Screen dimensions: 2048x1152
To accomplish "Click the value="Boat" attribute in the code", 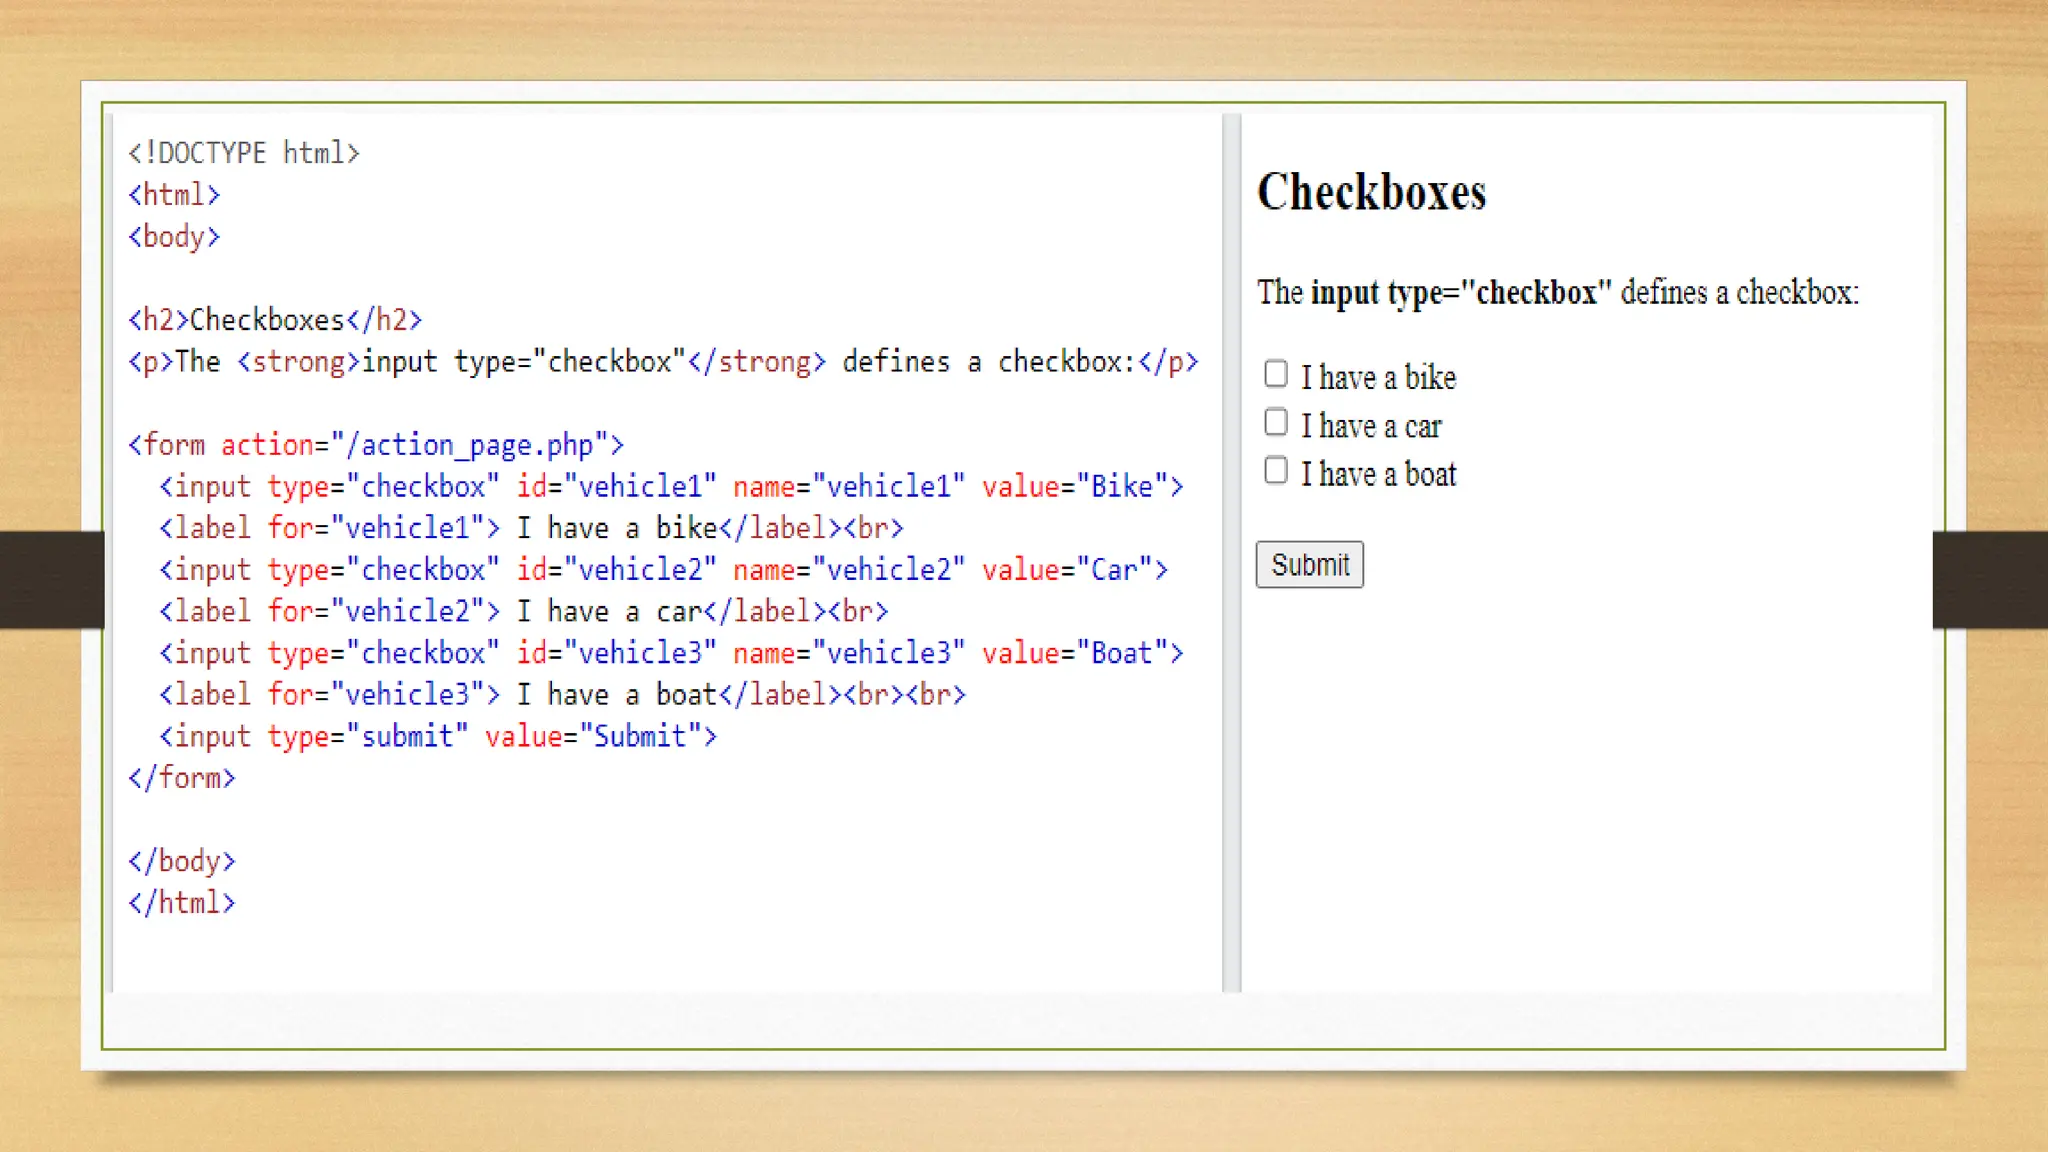I will click(x=1075, y=654).
